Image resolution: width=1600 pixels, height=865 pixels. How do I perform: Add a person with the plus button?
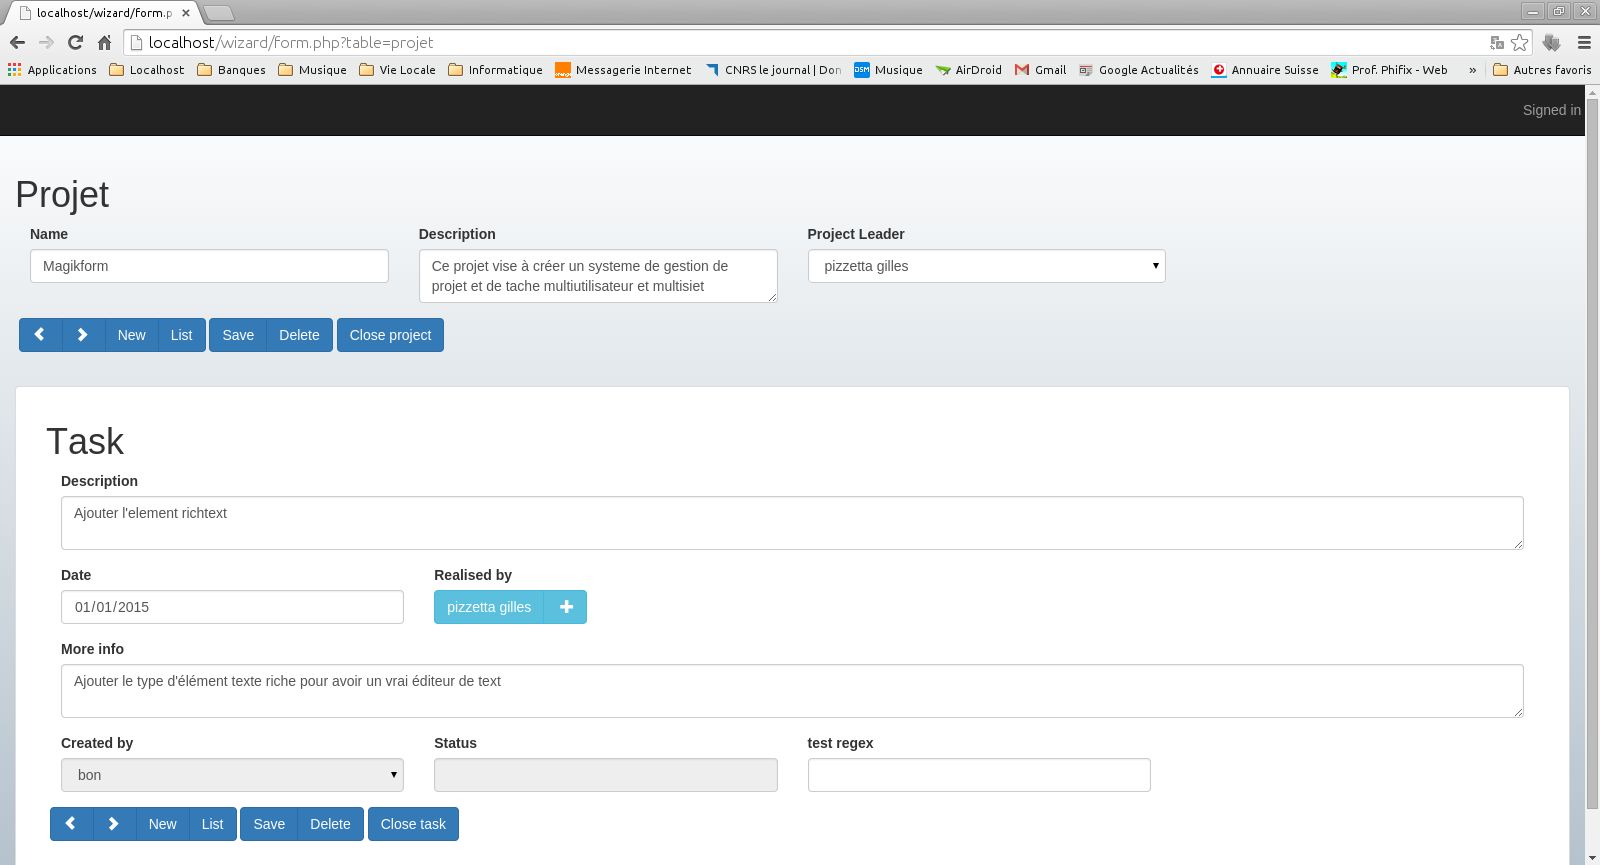(x=566, y=607)
